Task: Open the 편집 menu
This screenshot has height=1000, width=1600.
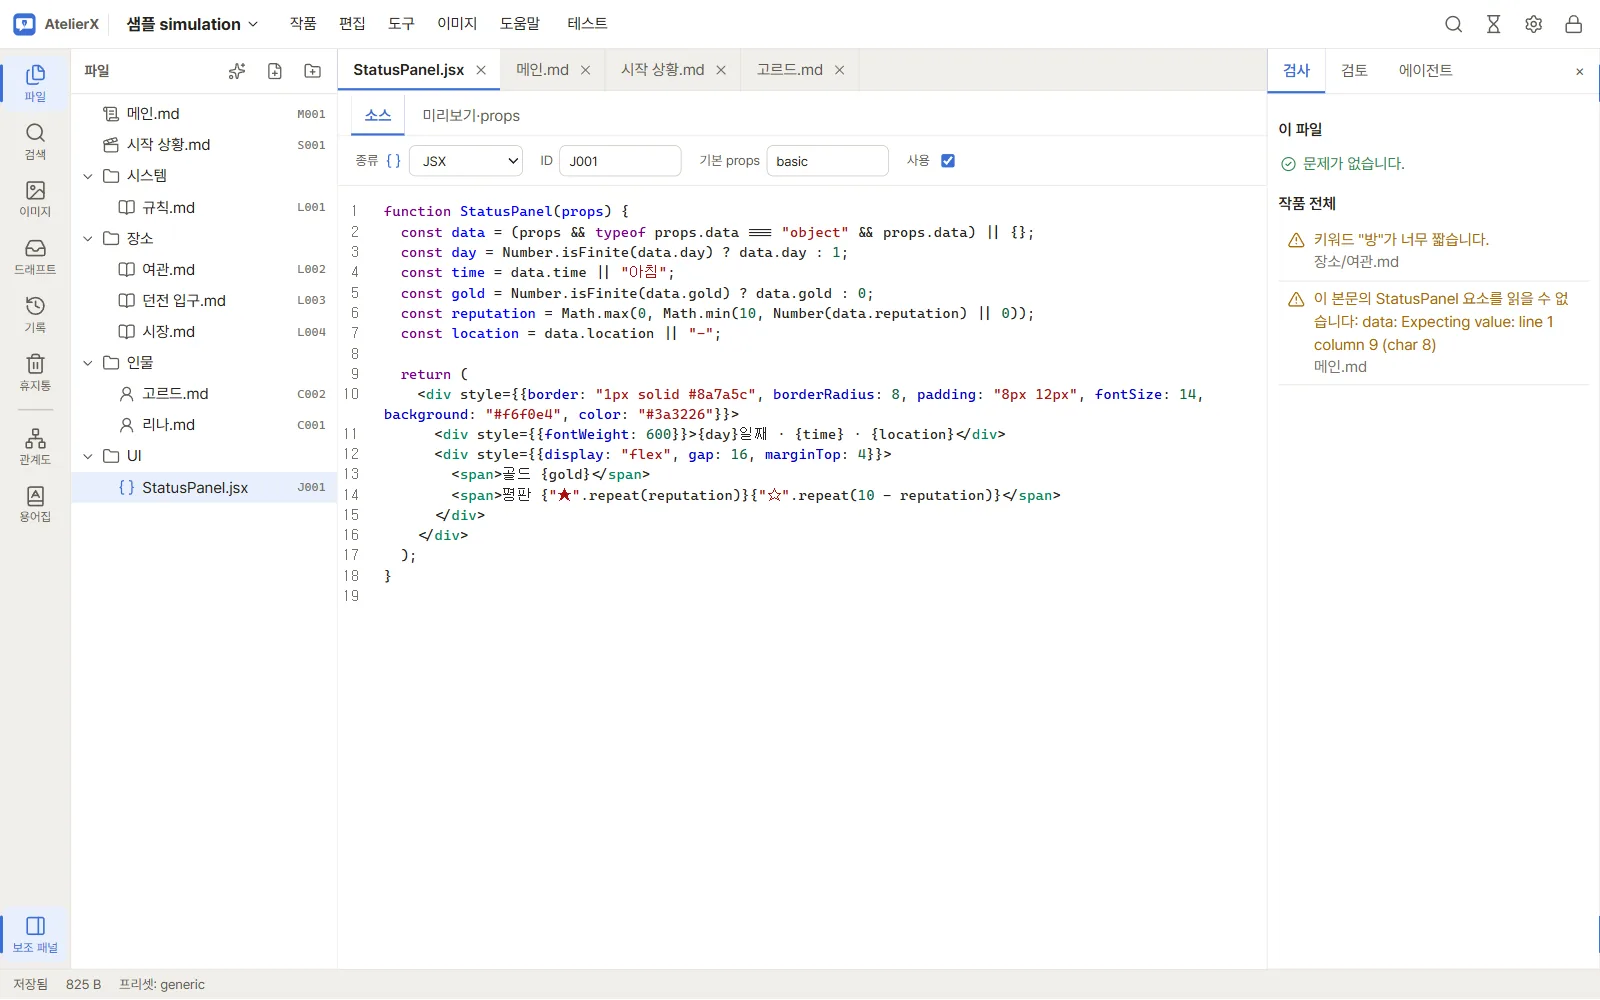Action: (x=352, y=24)
